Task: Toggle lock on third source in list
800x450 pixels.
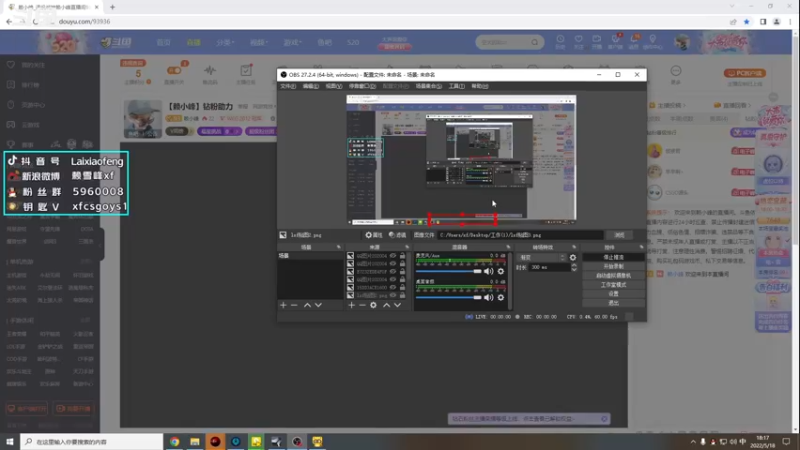Action: click(403, 271)
